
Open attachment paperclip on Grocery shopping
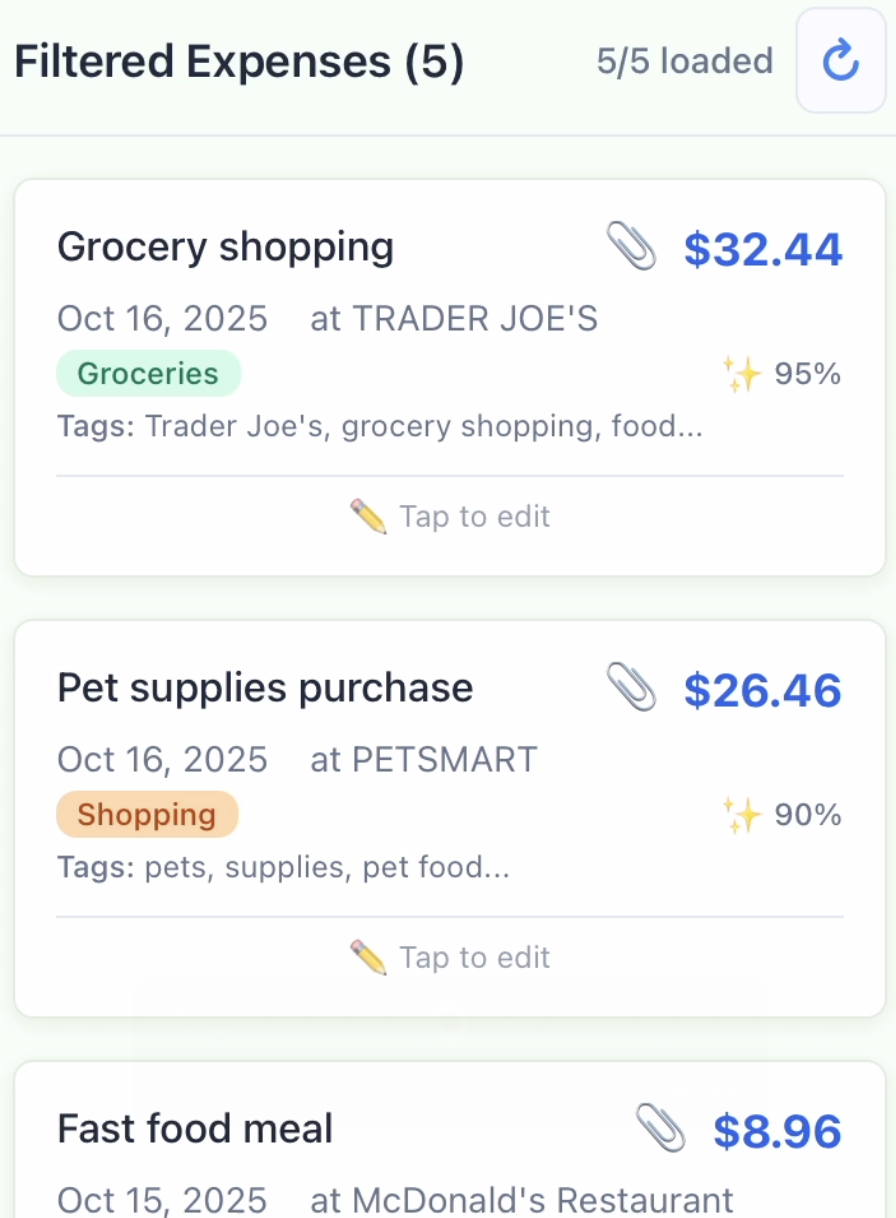pyautogui.click(x=632, y=247)
